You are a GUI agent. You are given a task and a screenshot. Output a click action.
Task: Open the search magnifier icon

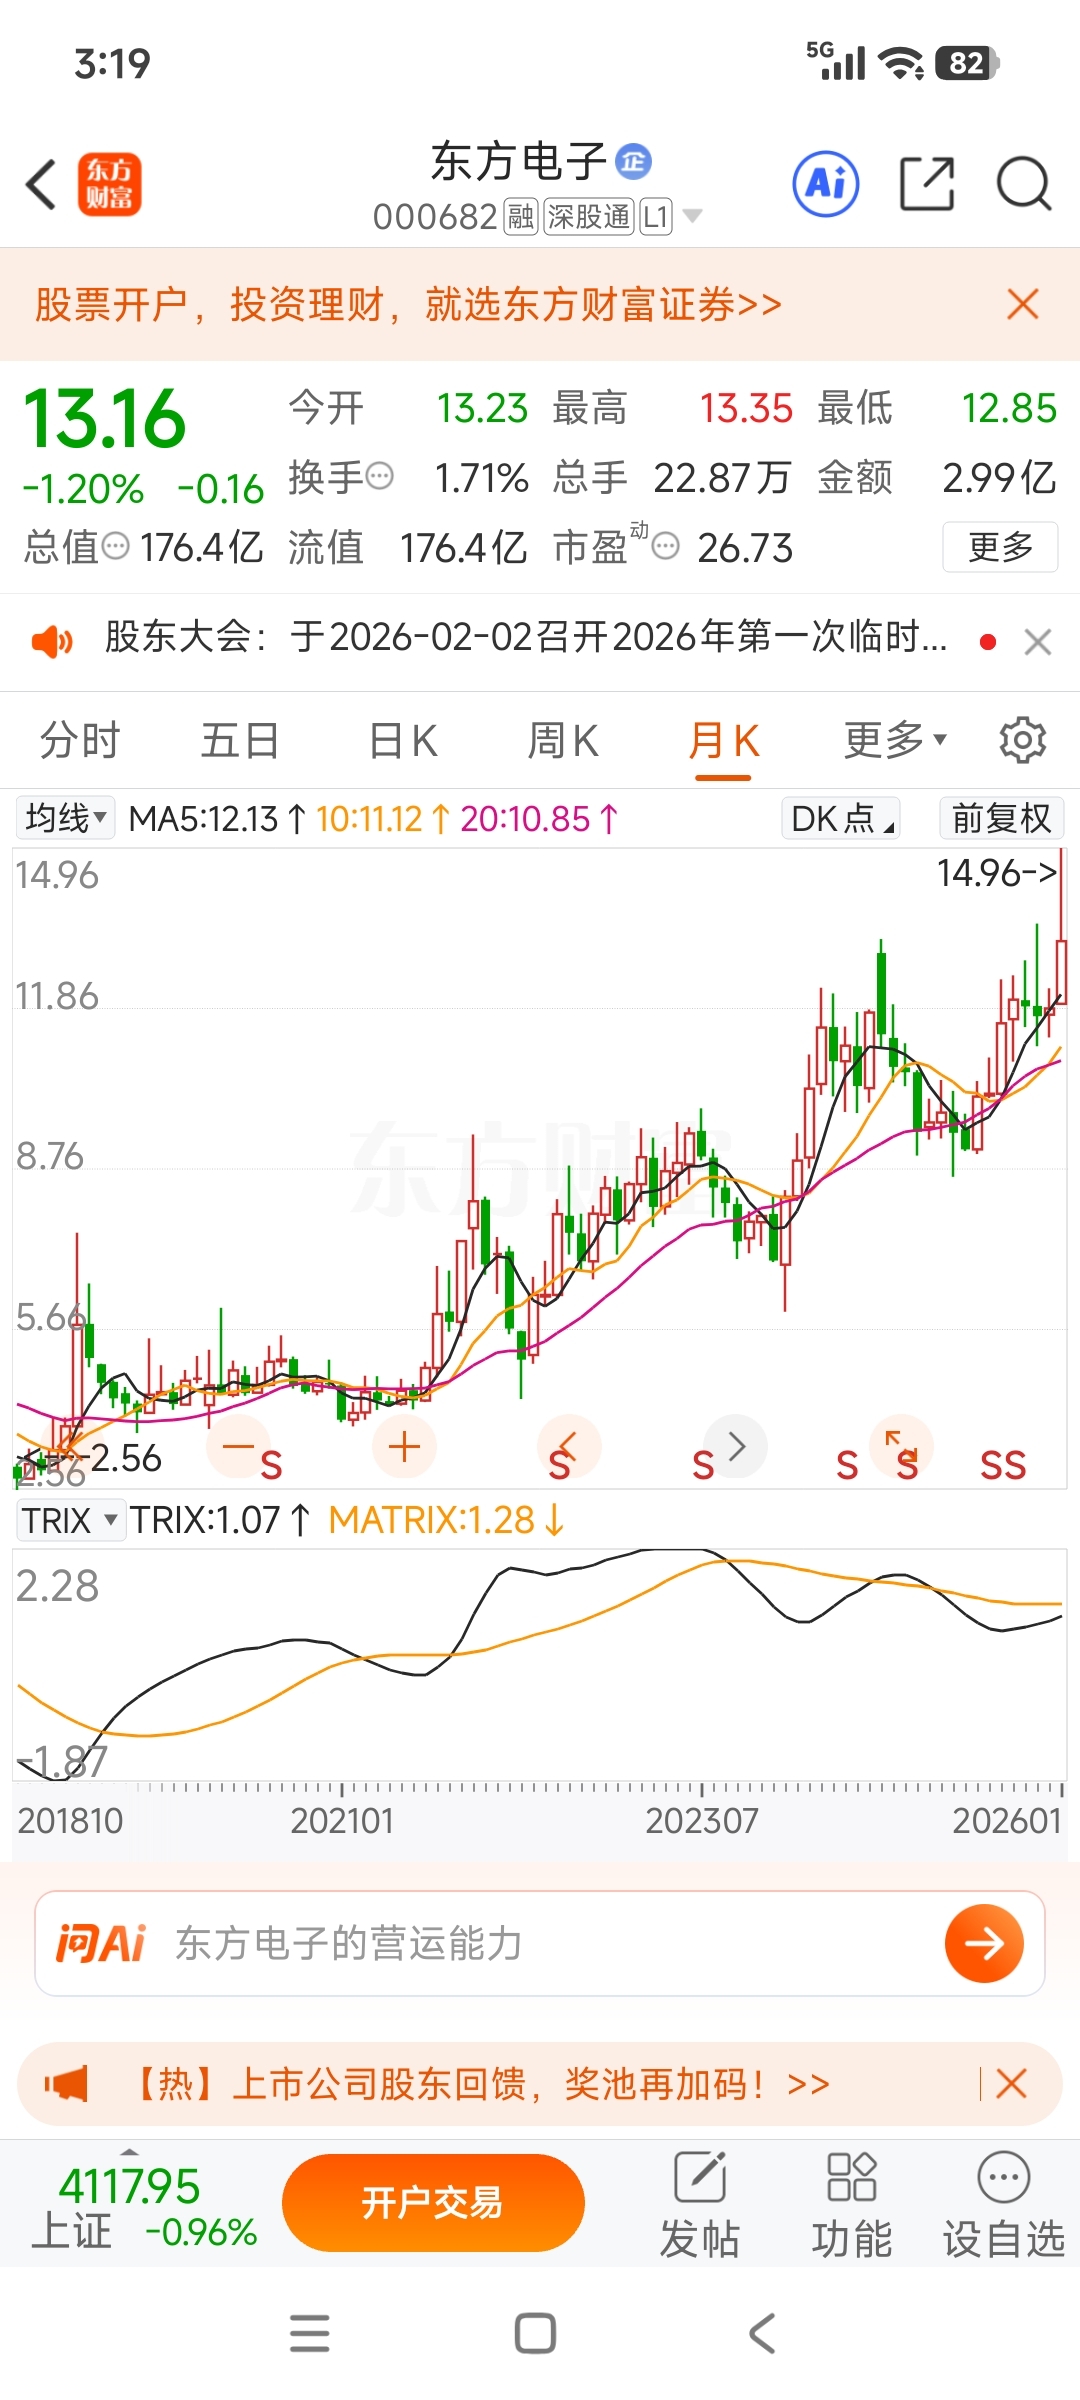click(x=1024, y=184)
